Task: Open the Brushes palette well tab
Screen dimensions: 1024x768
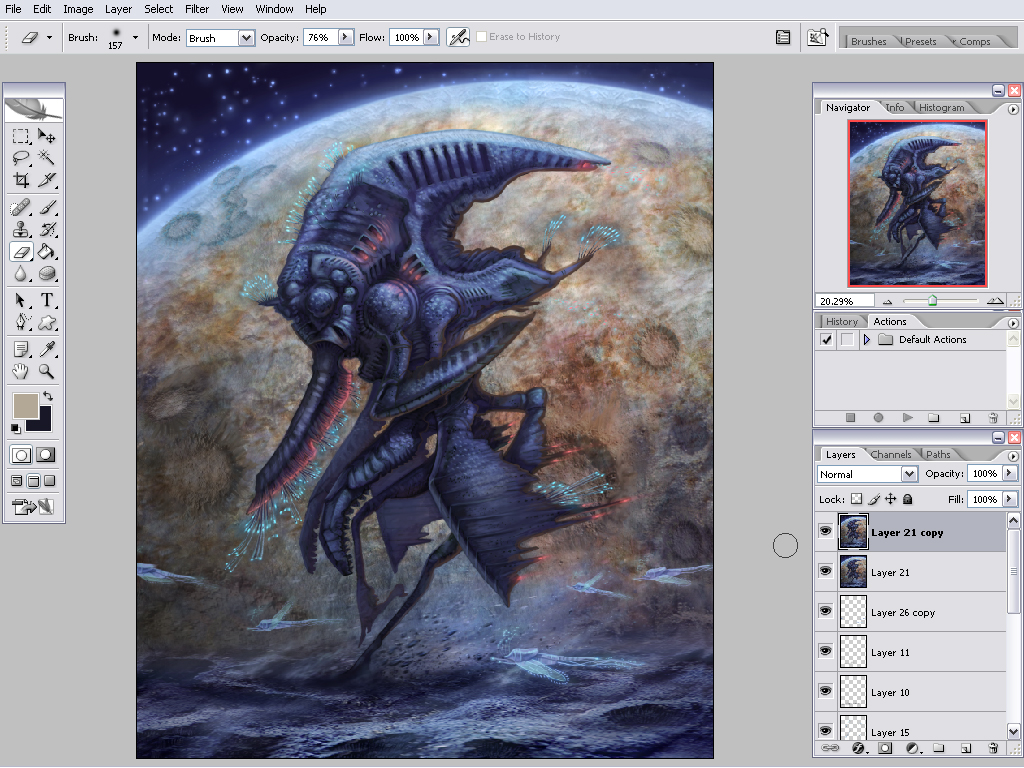Action: 868,41
